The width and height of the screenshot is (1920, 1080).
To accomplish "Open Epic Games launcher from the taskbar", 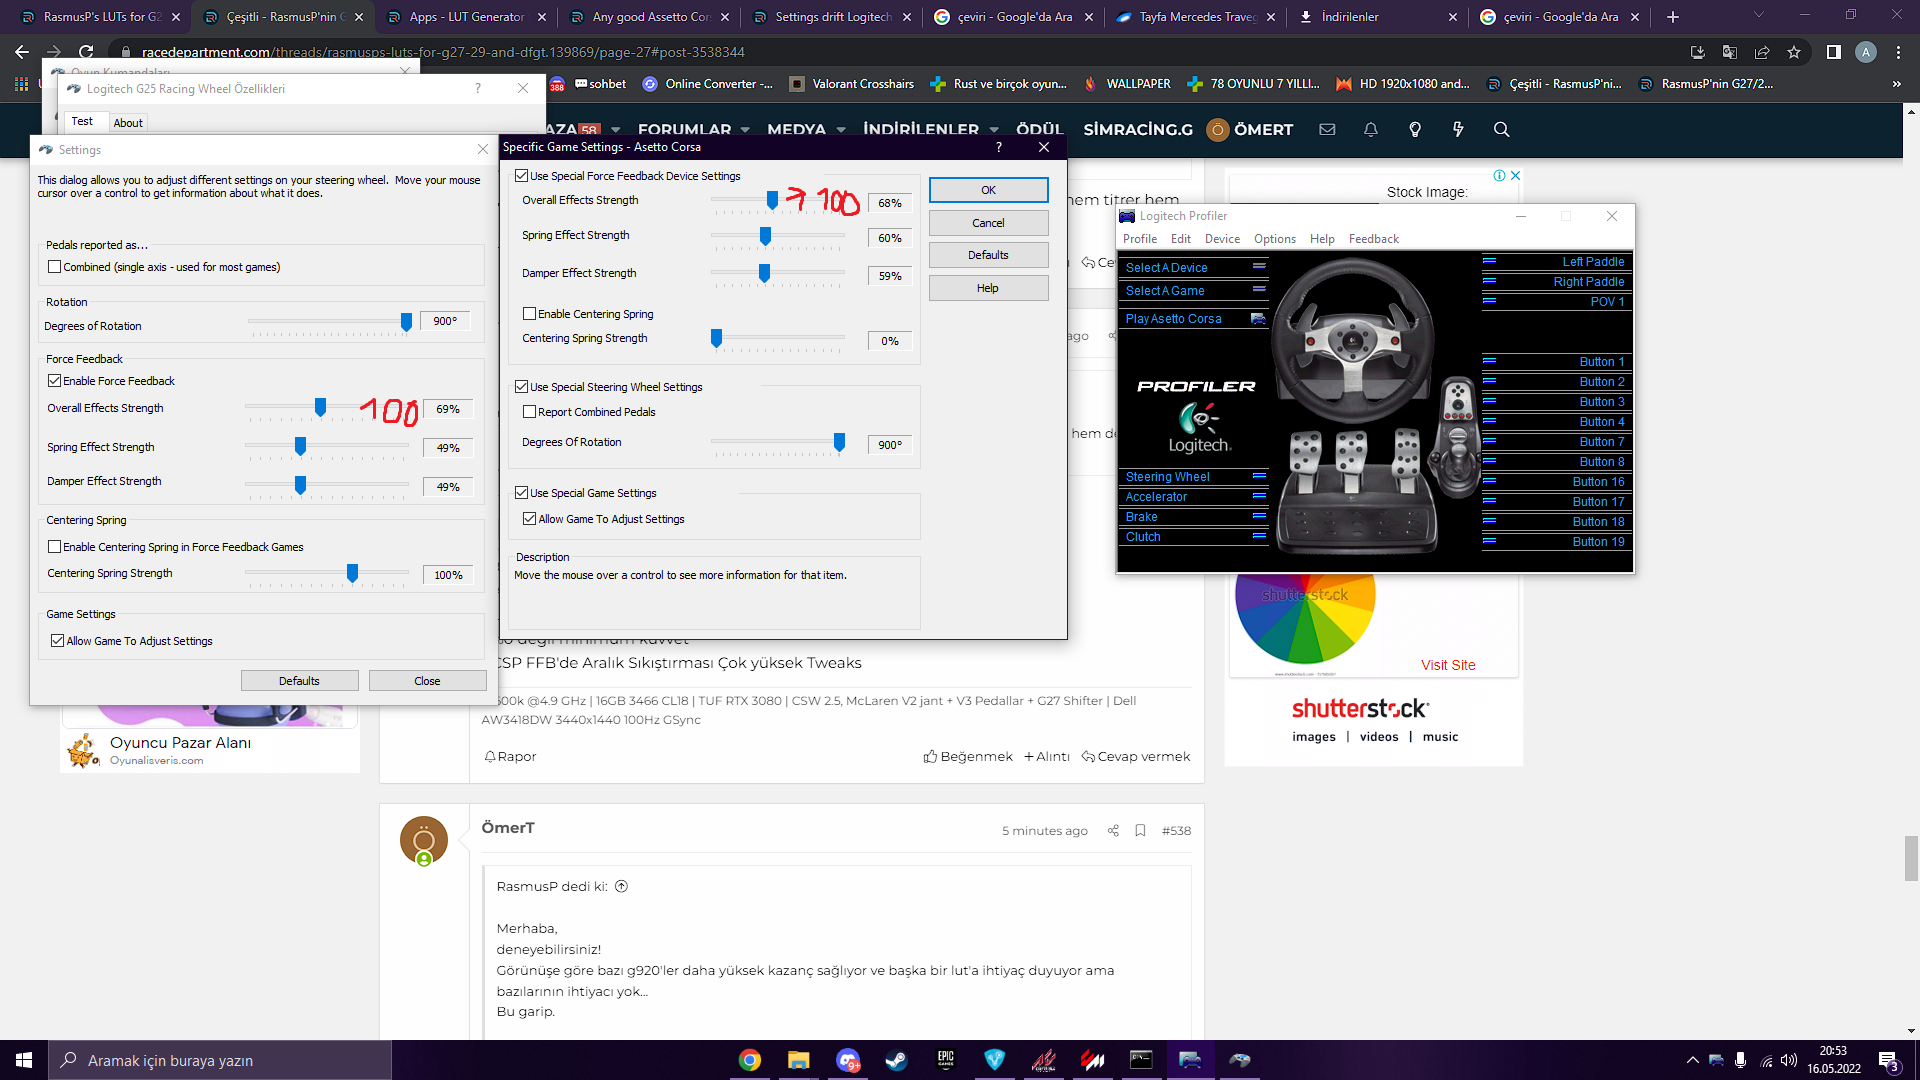I will click(x=945, y=1060).
